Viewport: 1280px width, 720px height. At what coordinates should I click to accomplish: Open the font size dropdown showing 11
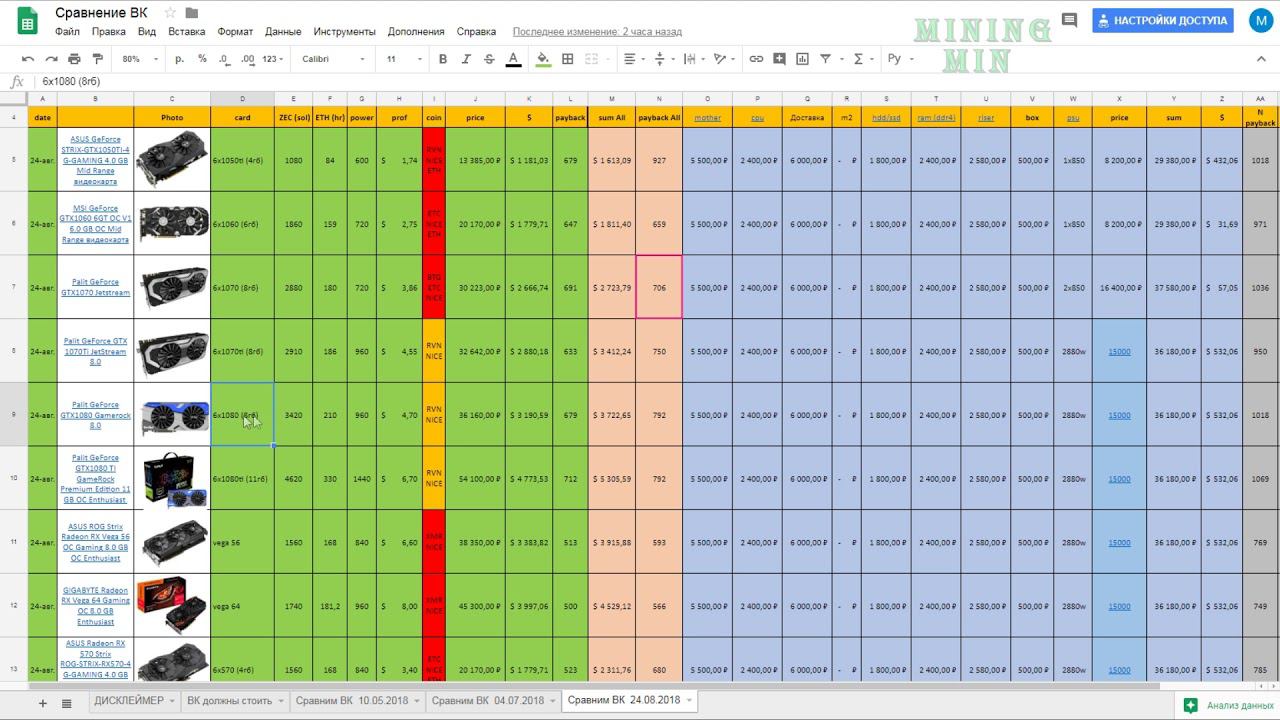[404, 59]
